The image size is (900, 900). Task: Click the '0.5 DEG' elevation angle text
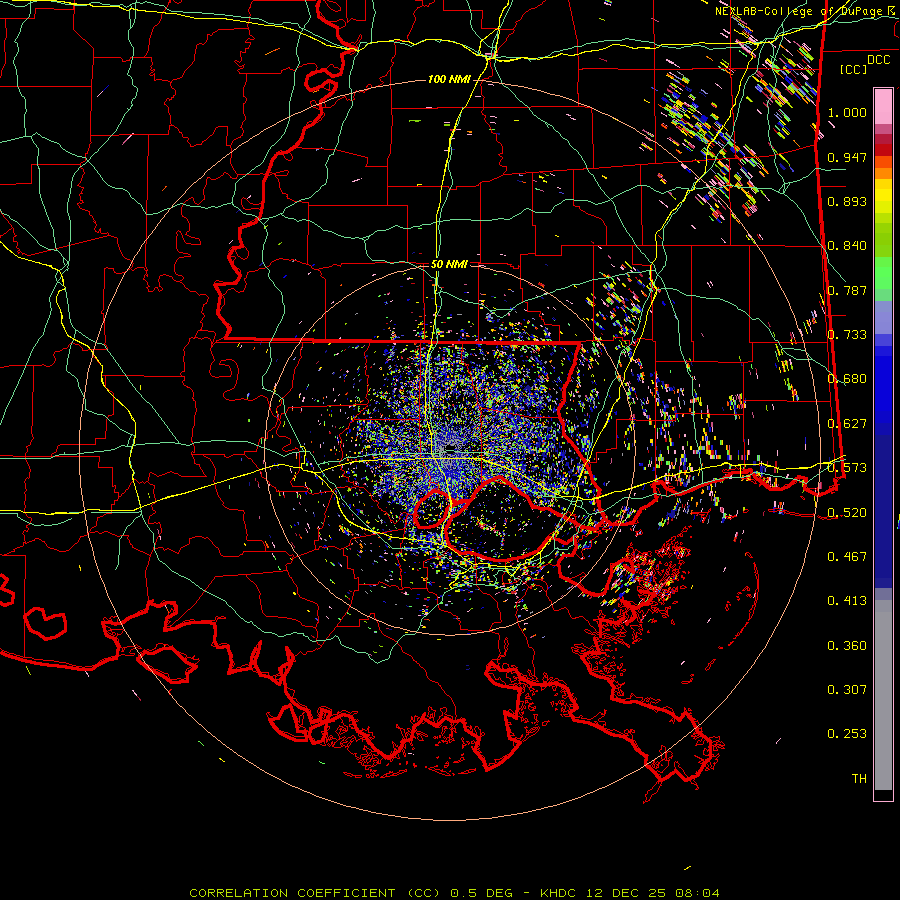click(481, 893)
